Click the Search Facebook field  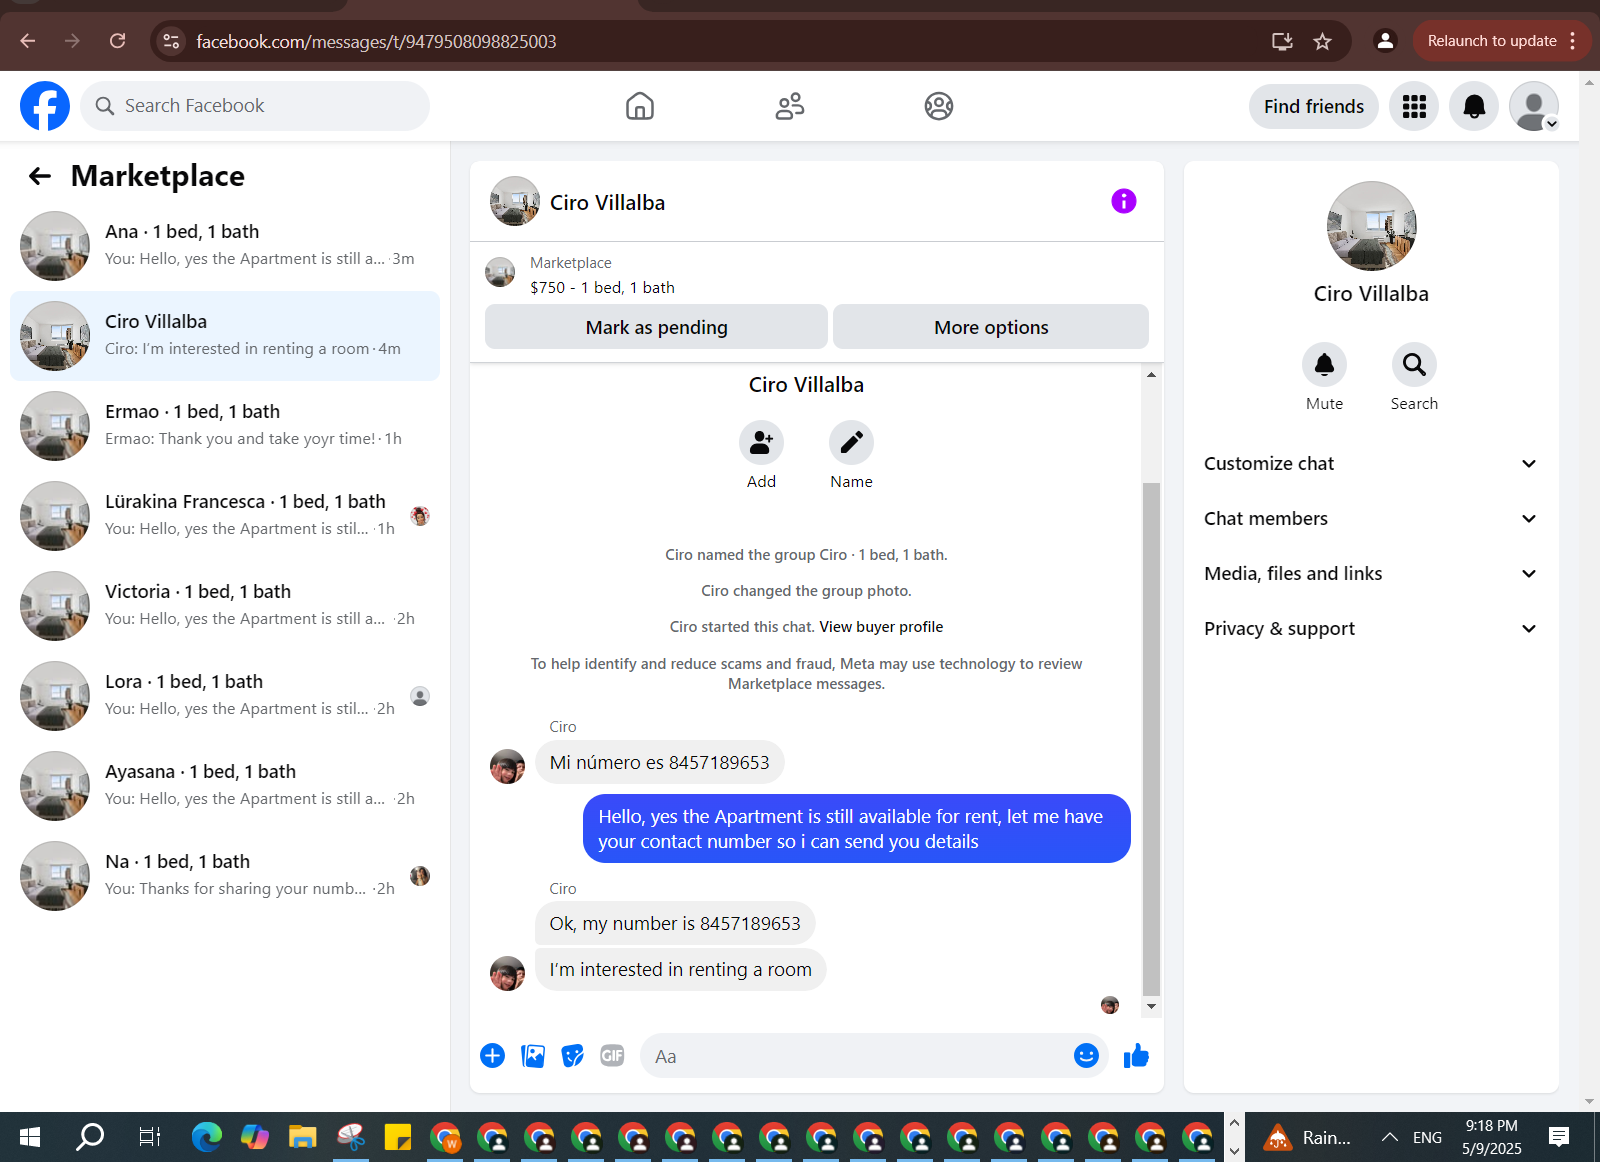255,106
